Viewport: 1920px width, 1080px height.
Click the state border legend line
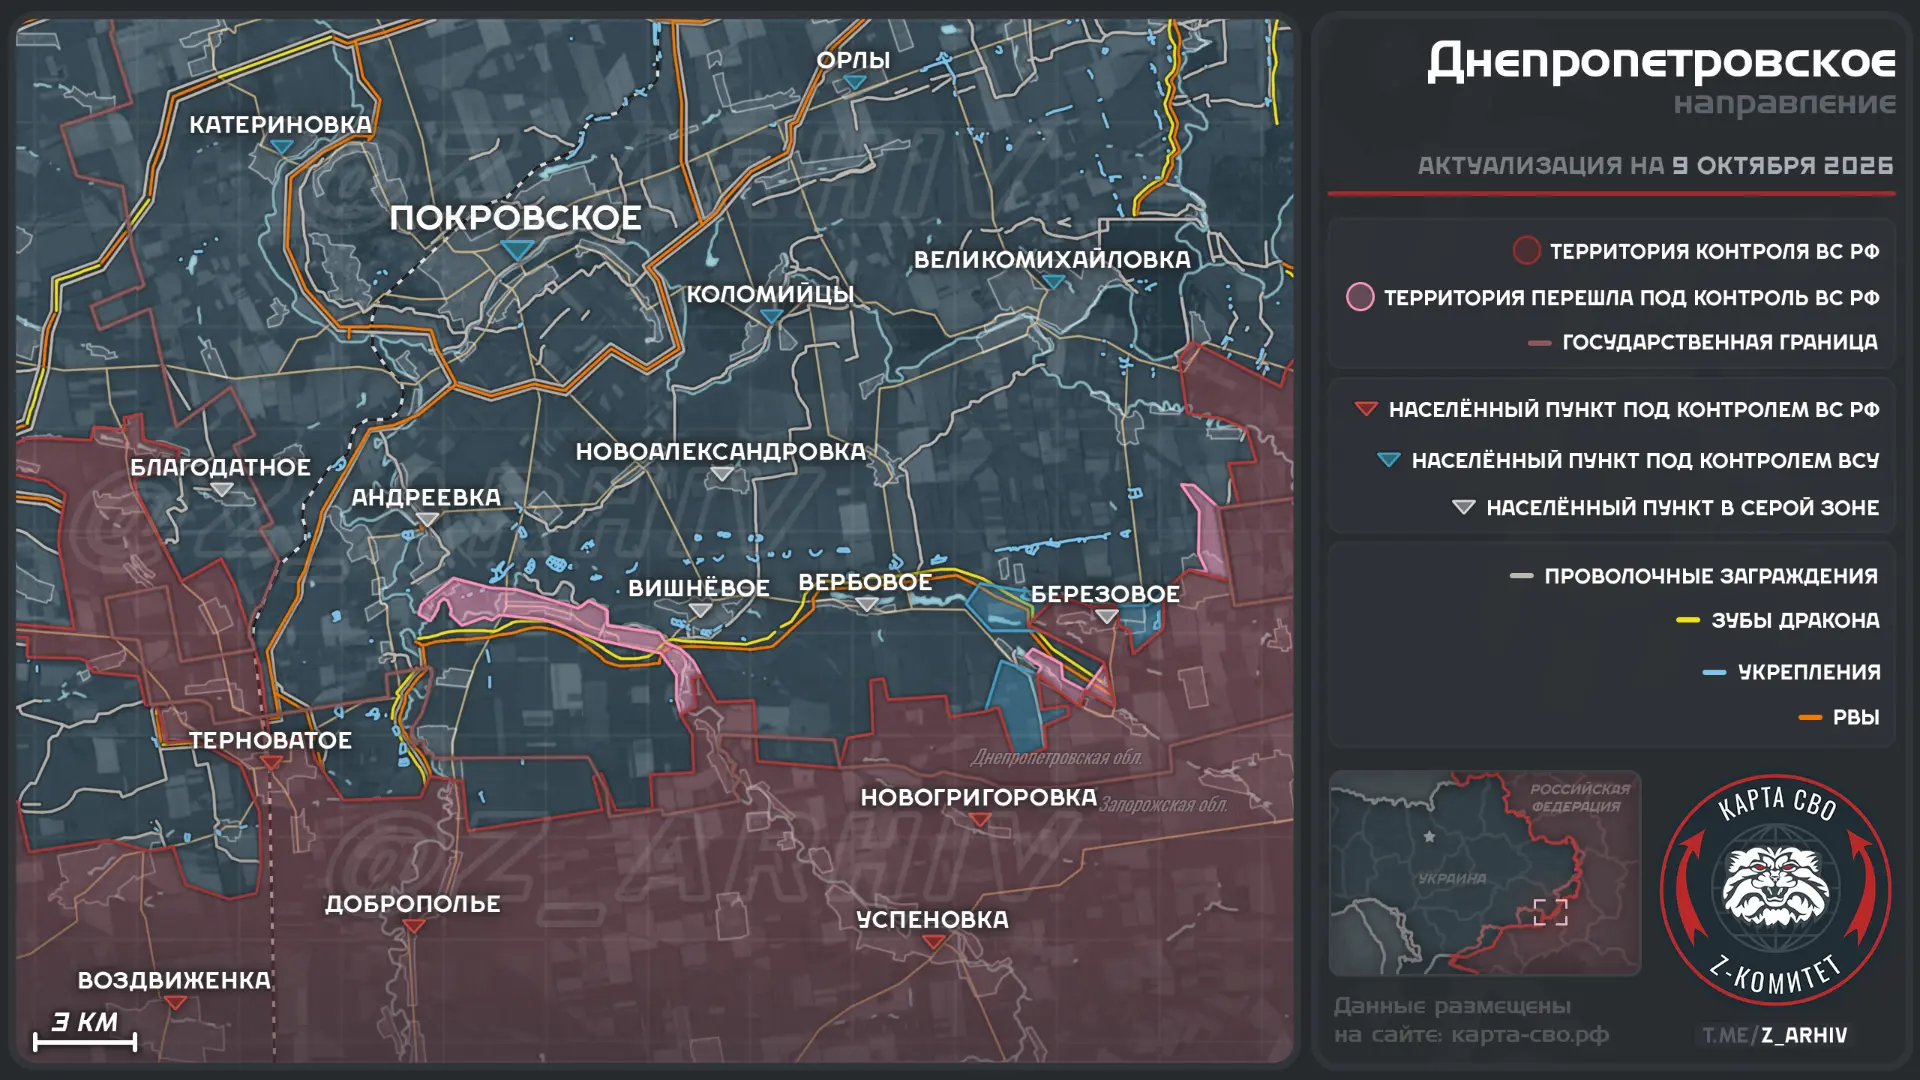tap(1539, 342)
